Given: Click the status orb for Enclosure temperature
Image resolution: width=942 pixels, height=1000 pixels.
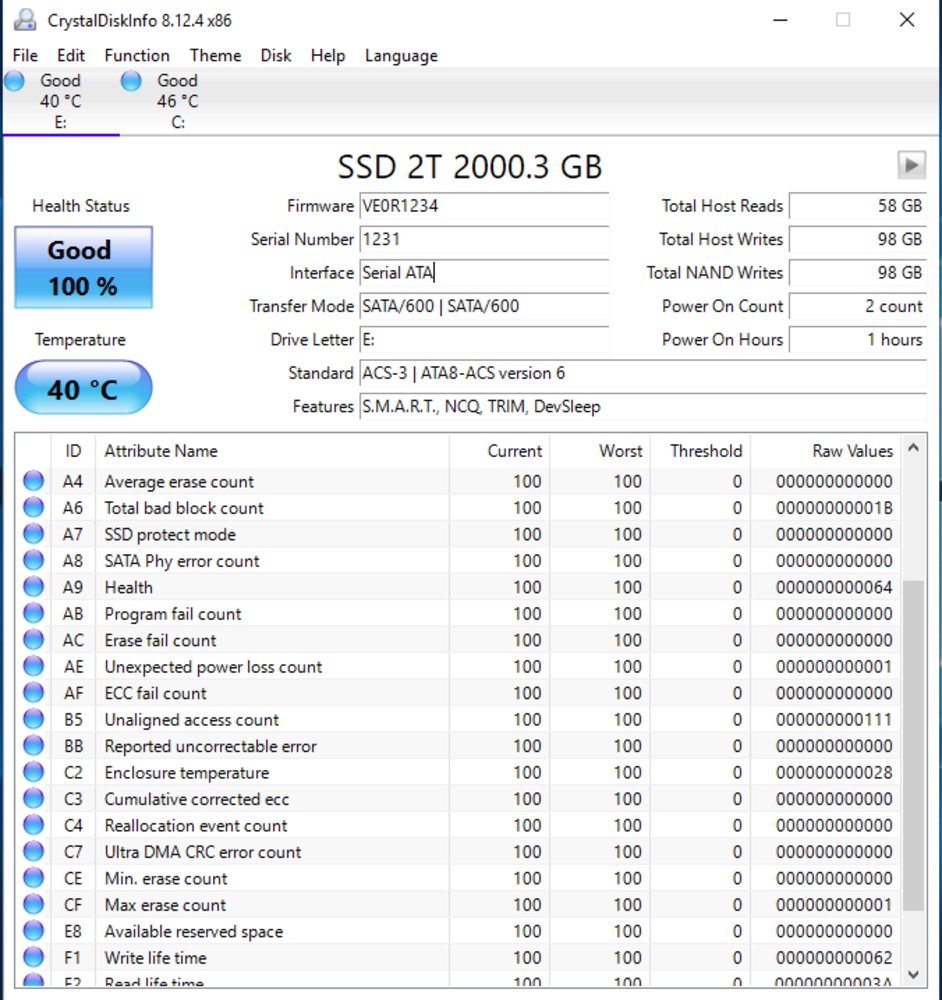Looking at the screenshot, I should click(33, 772).
